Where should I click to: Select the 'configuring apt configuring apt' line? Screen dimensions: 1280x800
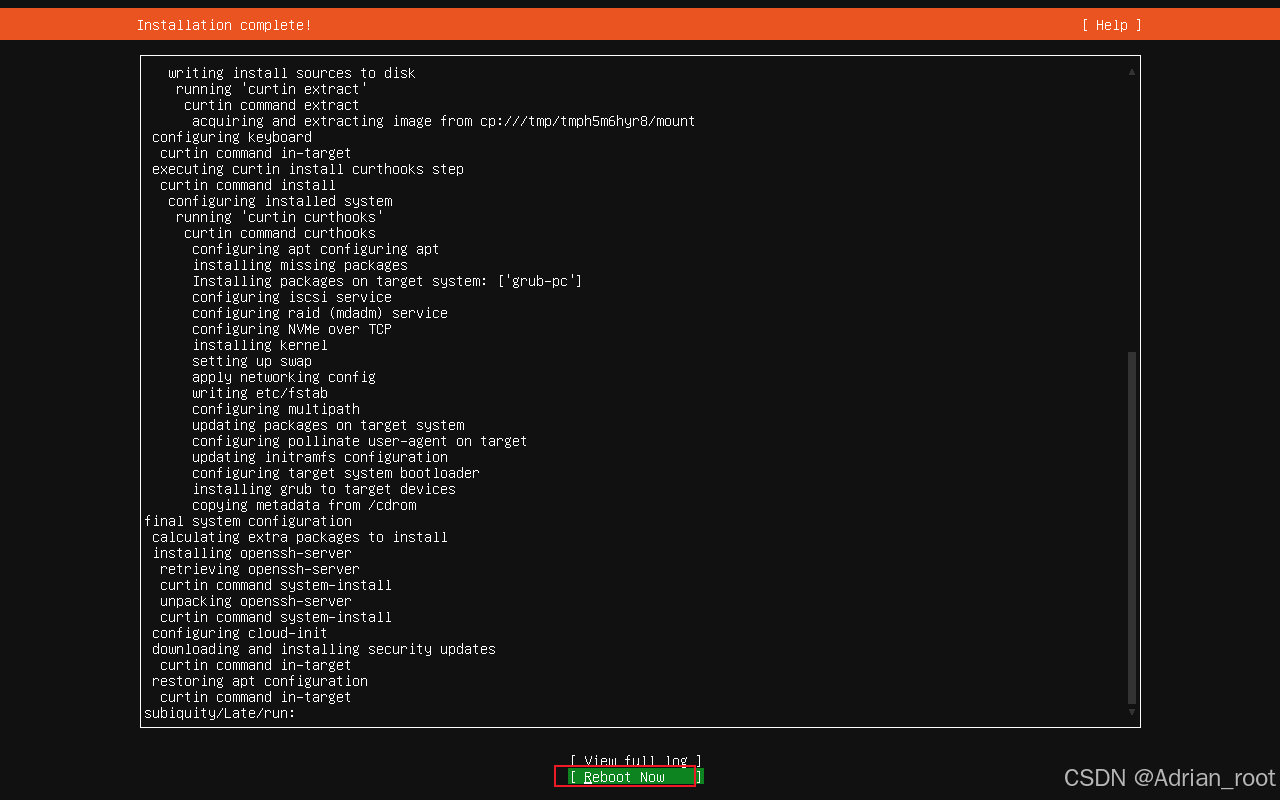[x=316, y=249]
